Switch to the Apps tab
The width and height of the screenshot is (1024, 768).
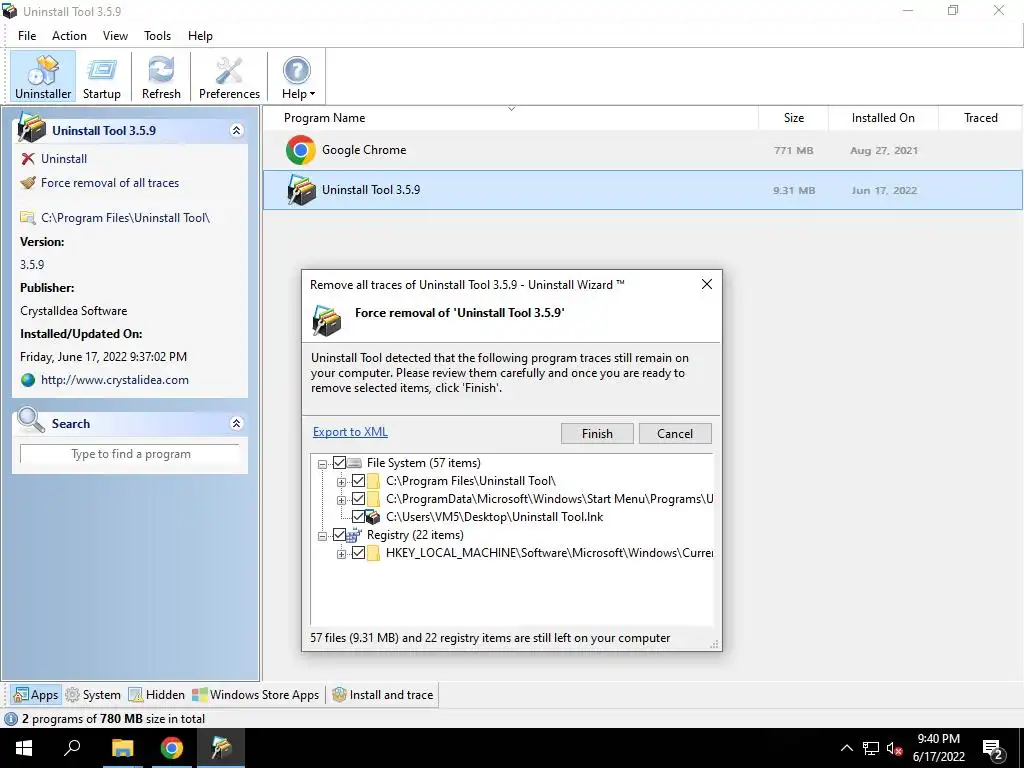coord(37,695)
